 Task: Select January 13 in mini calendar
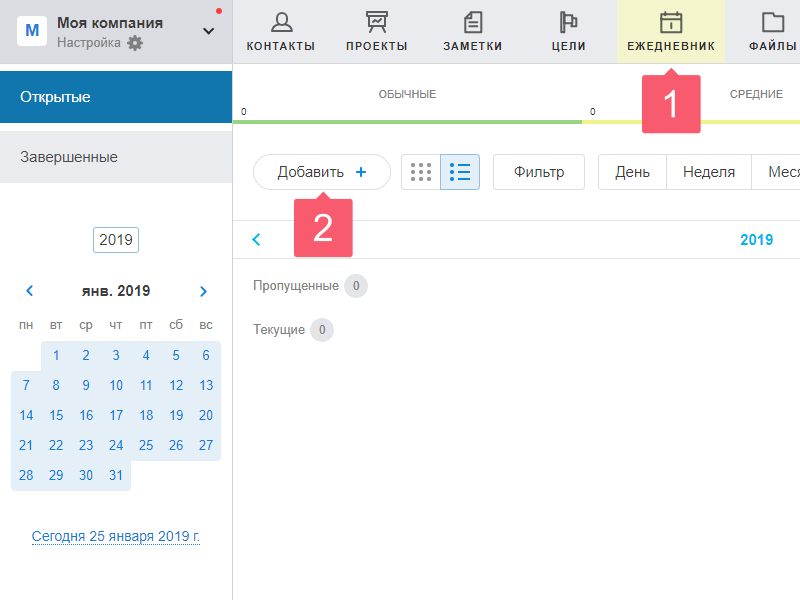206,385
